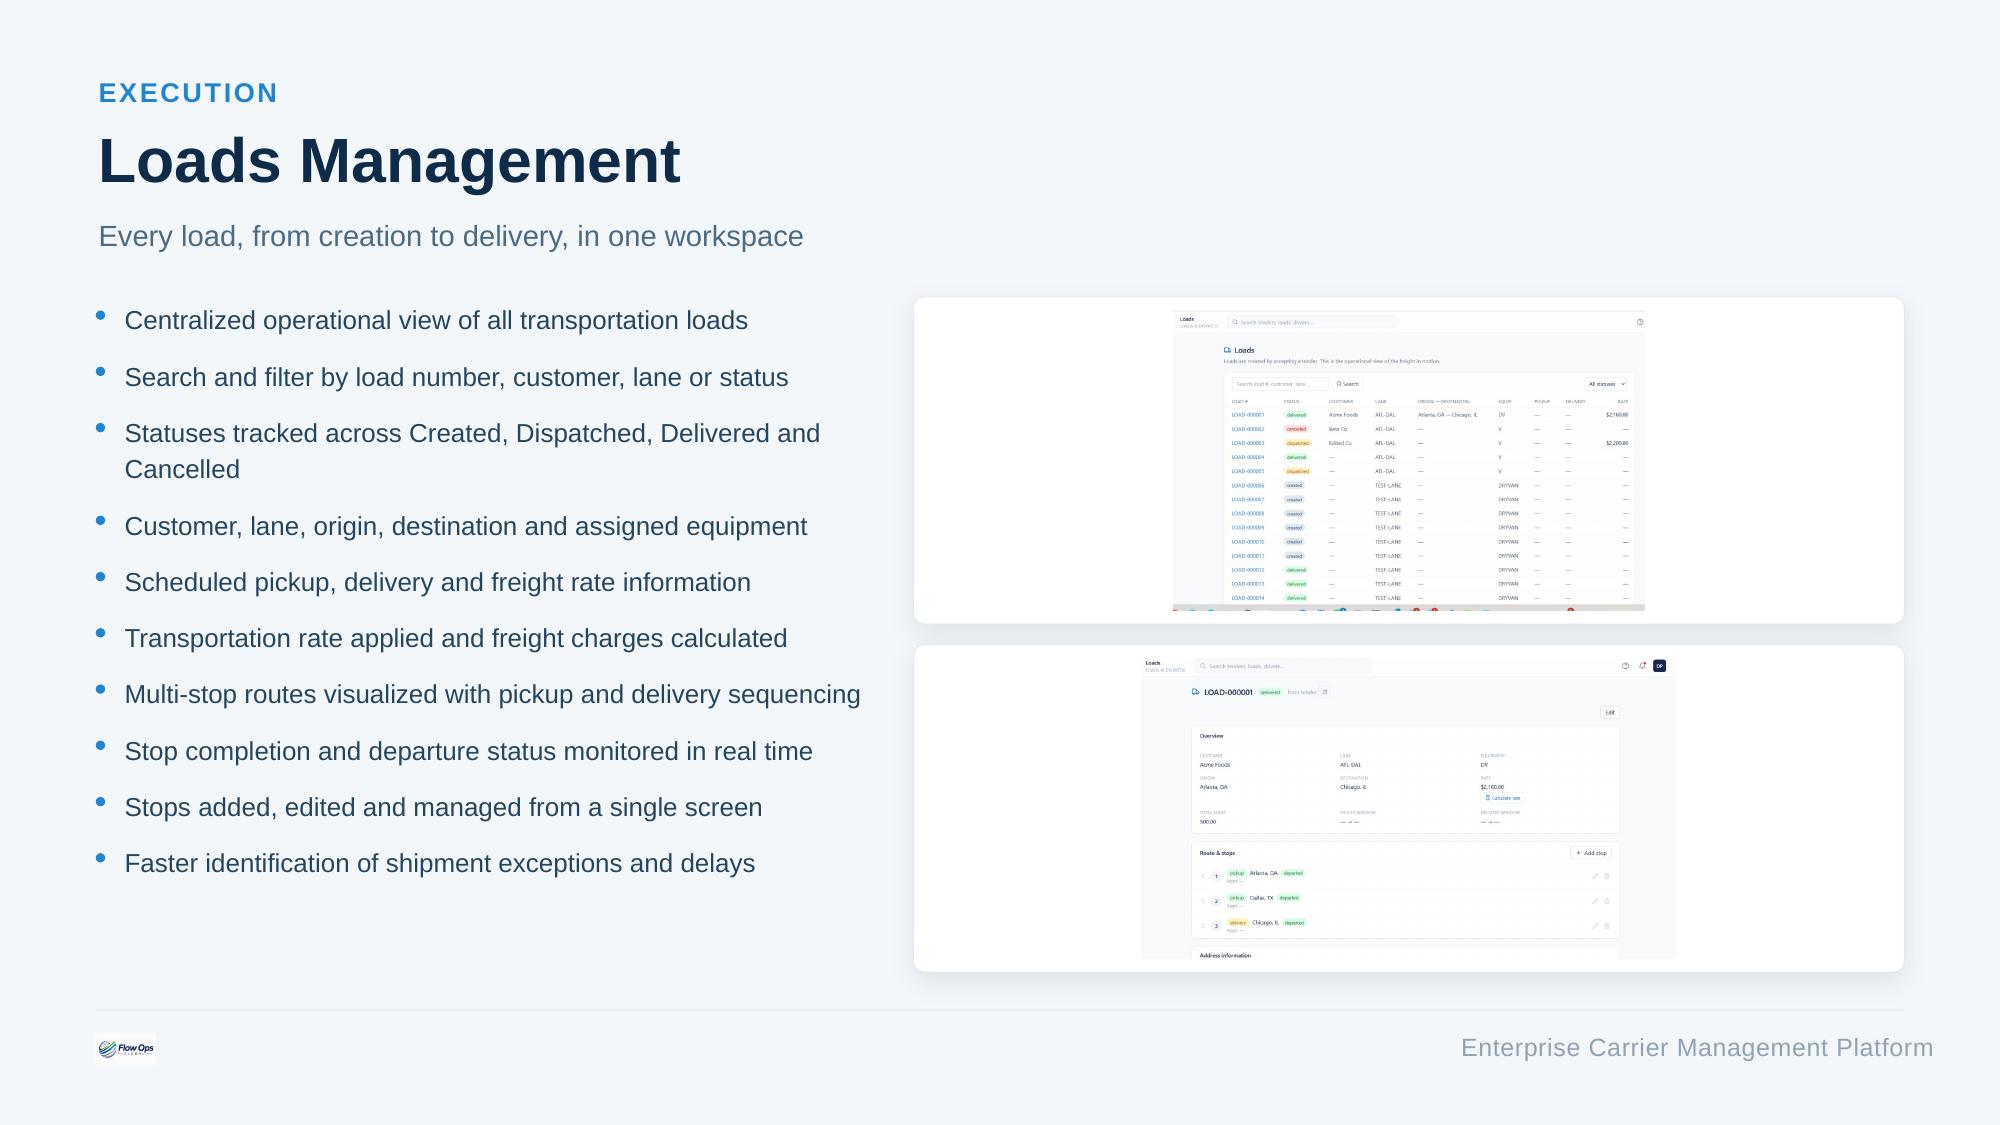Open the LOAD-000005 link
The height and width of the screenshot is (1125, 2000).
coord(1247,471)
